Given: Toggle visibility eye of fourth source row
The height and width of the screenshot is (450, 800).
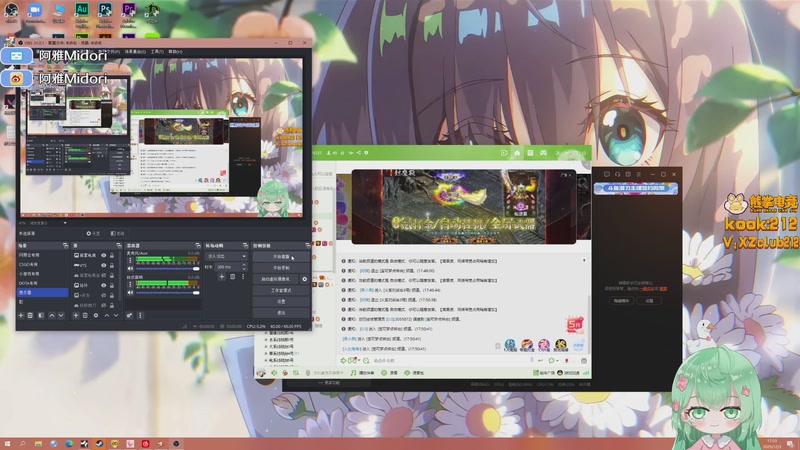Looking at the screenshot, I should pyautogui.click(x=104, y=285).
